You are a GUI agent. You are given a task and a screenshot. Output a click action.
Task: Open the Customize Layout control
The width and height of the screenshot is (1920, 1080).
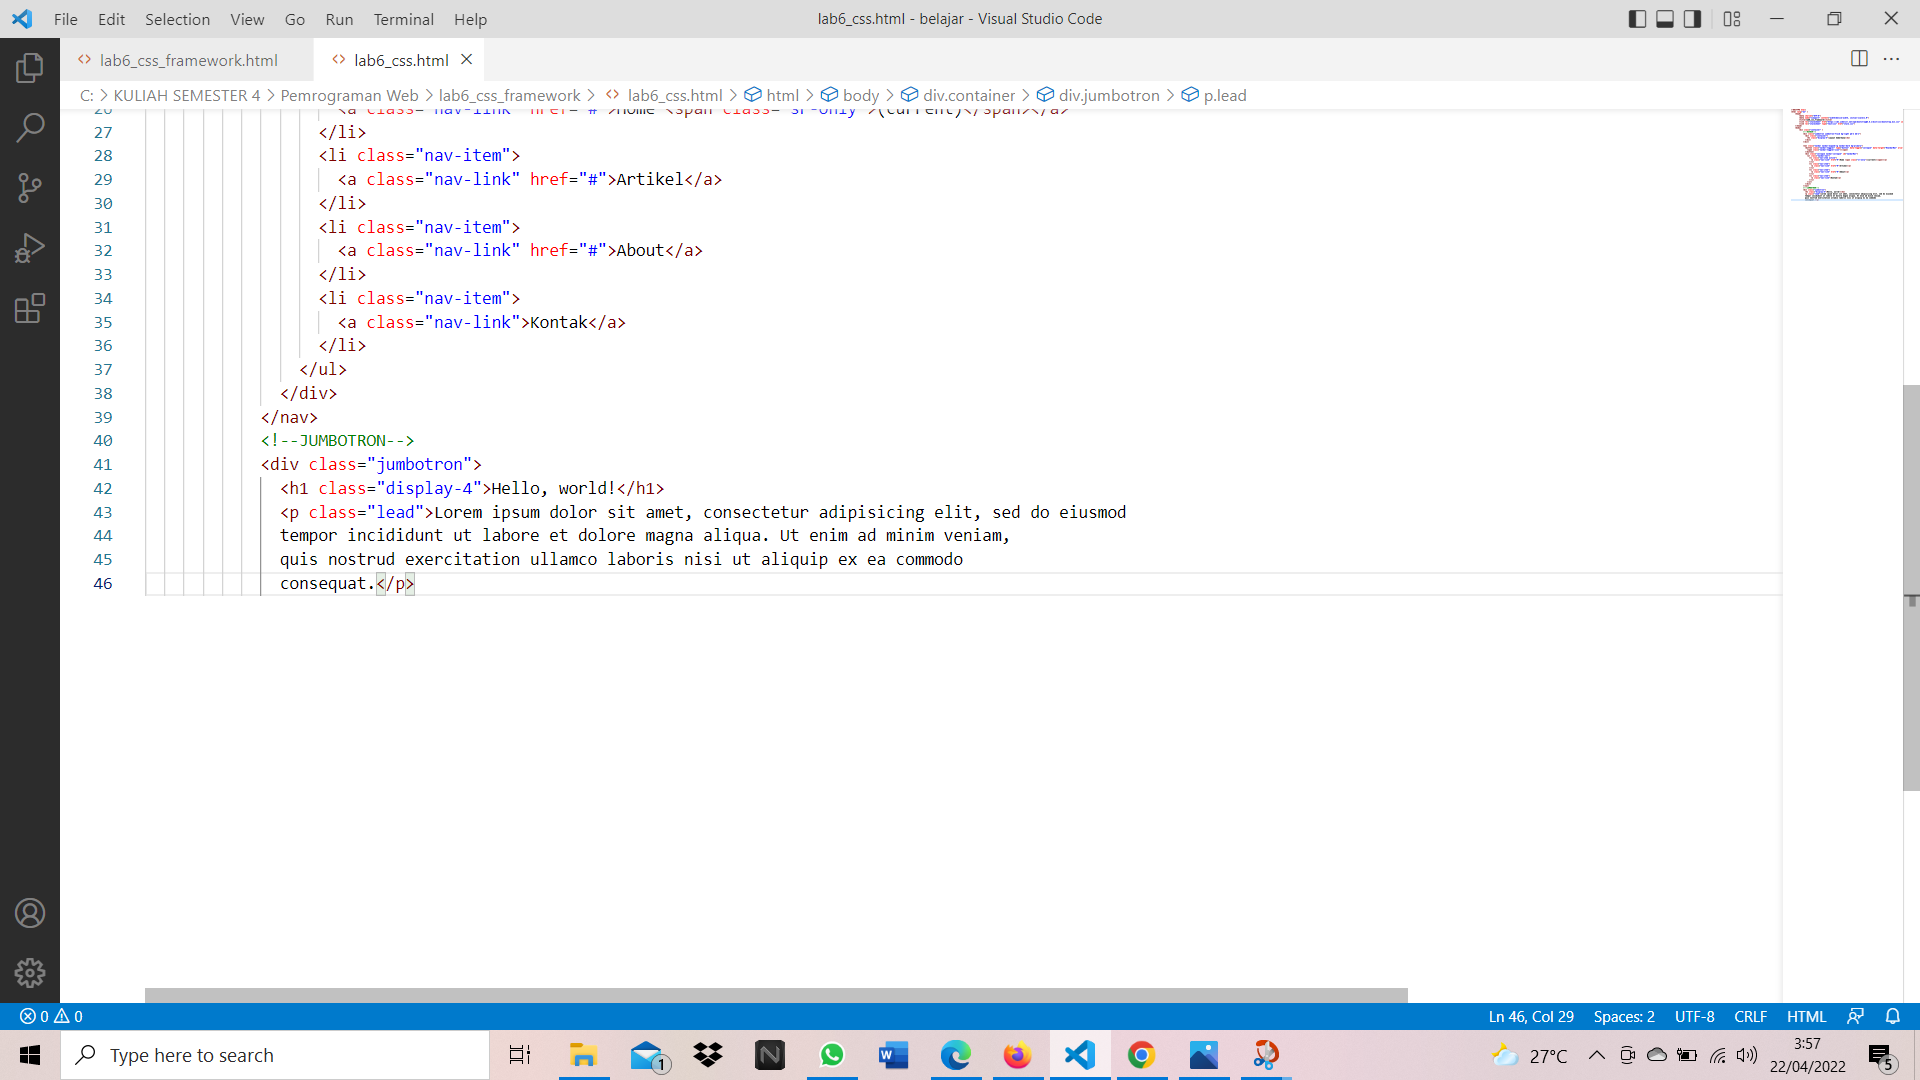click(1732, 18)
